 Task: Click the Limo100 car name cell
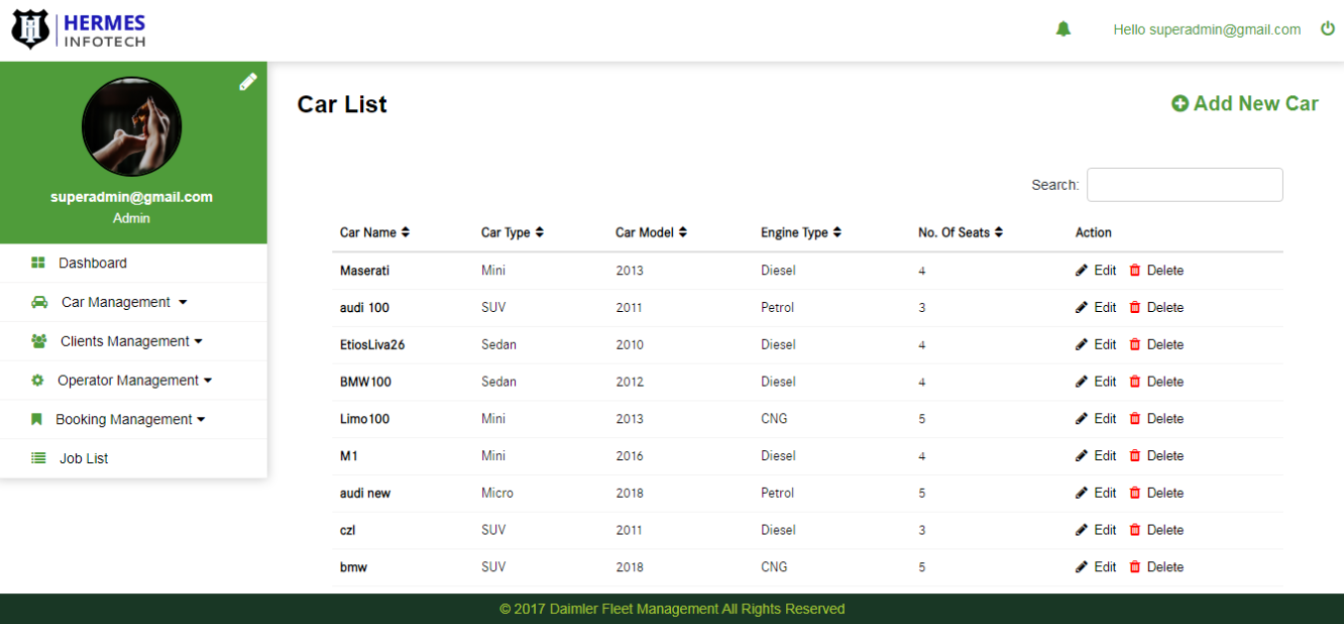365,418
